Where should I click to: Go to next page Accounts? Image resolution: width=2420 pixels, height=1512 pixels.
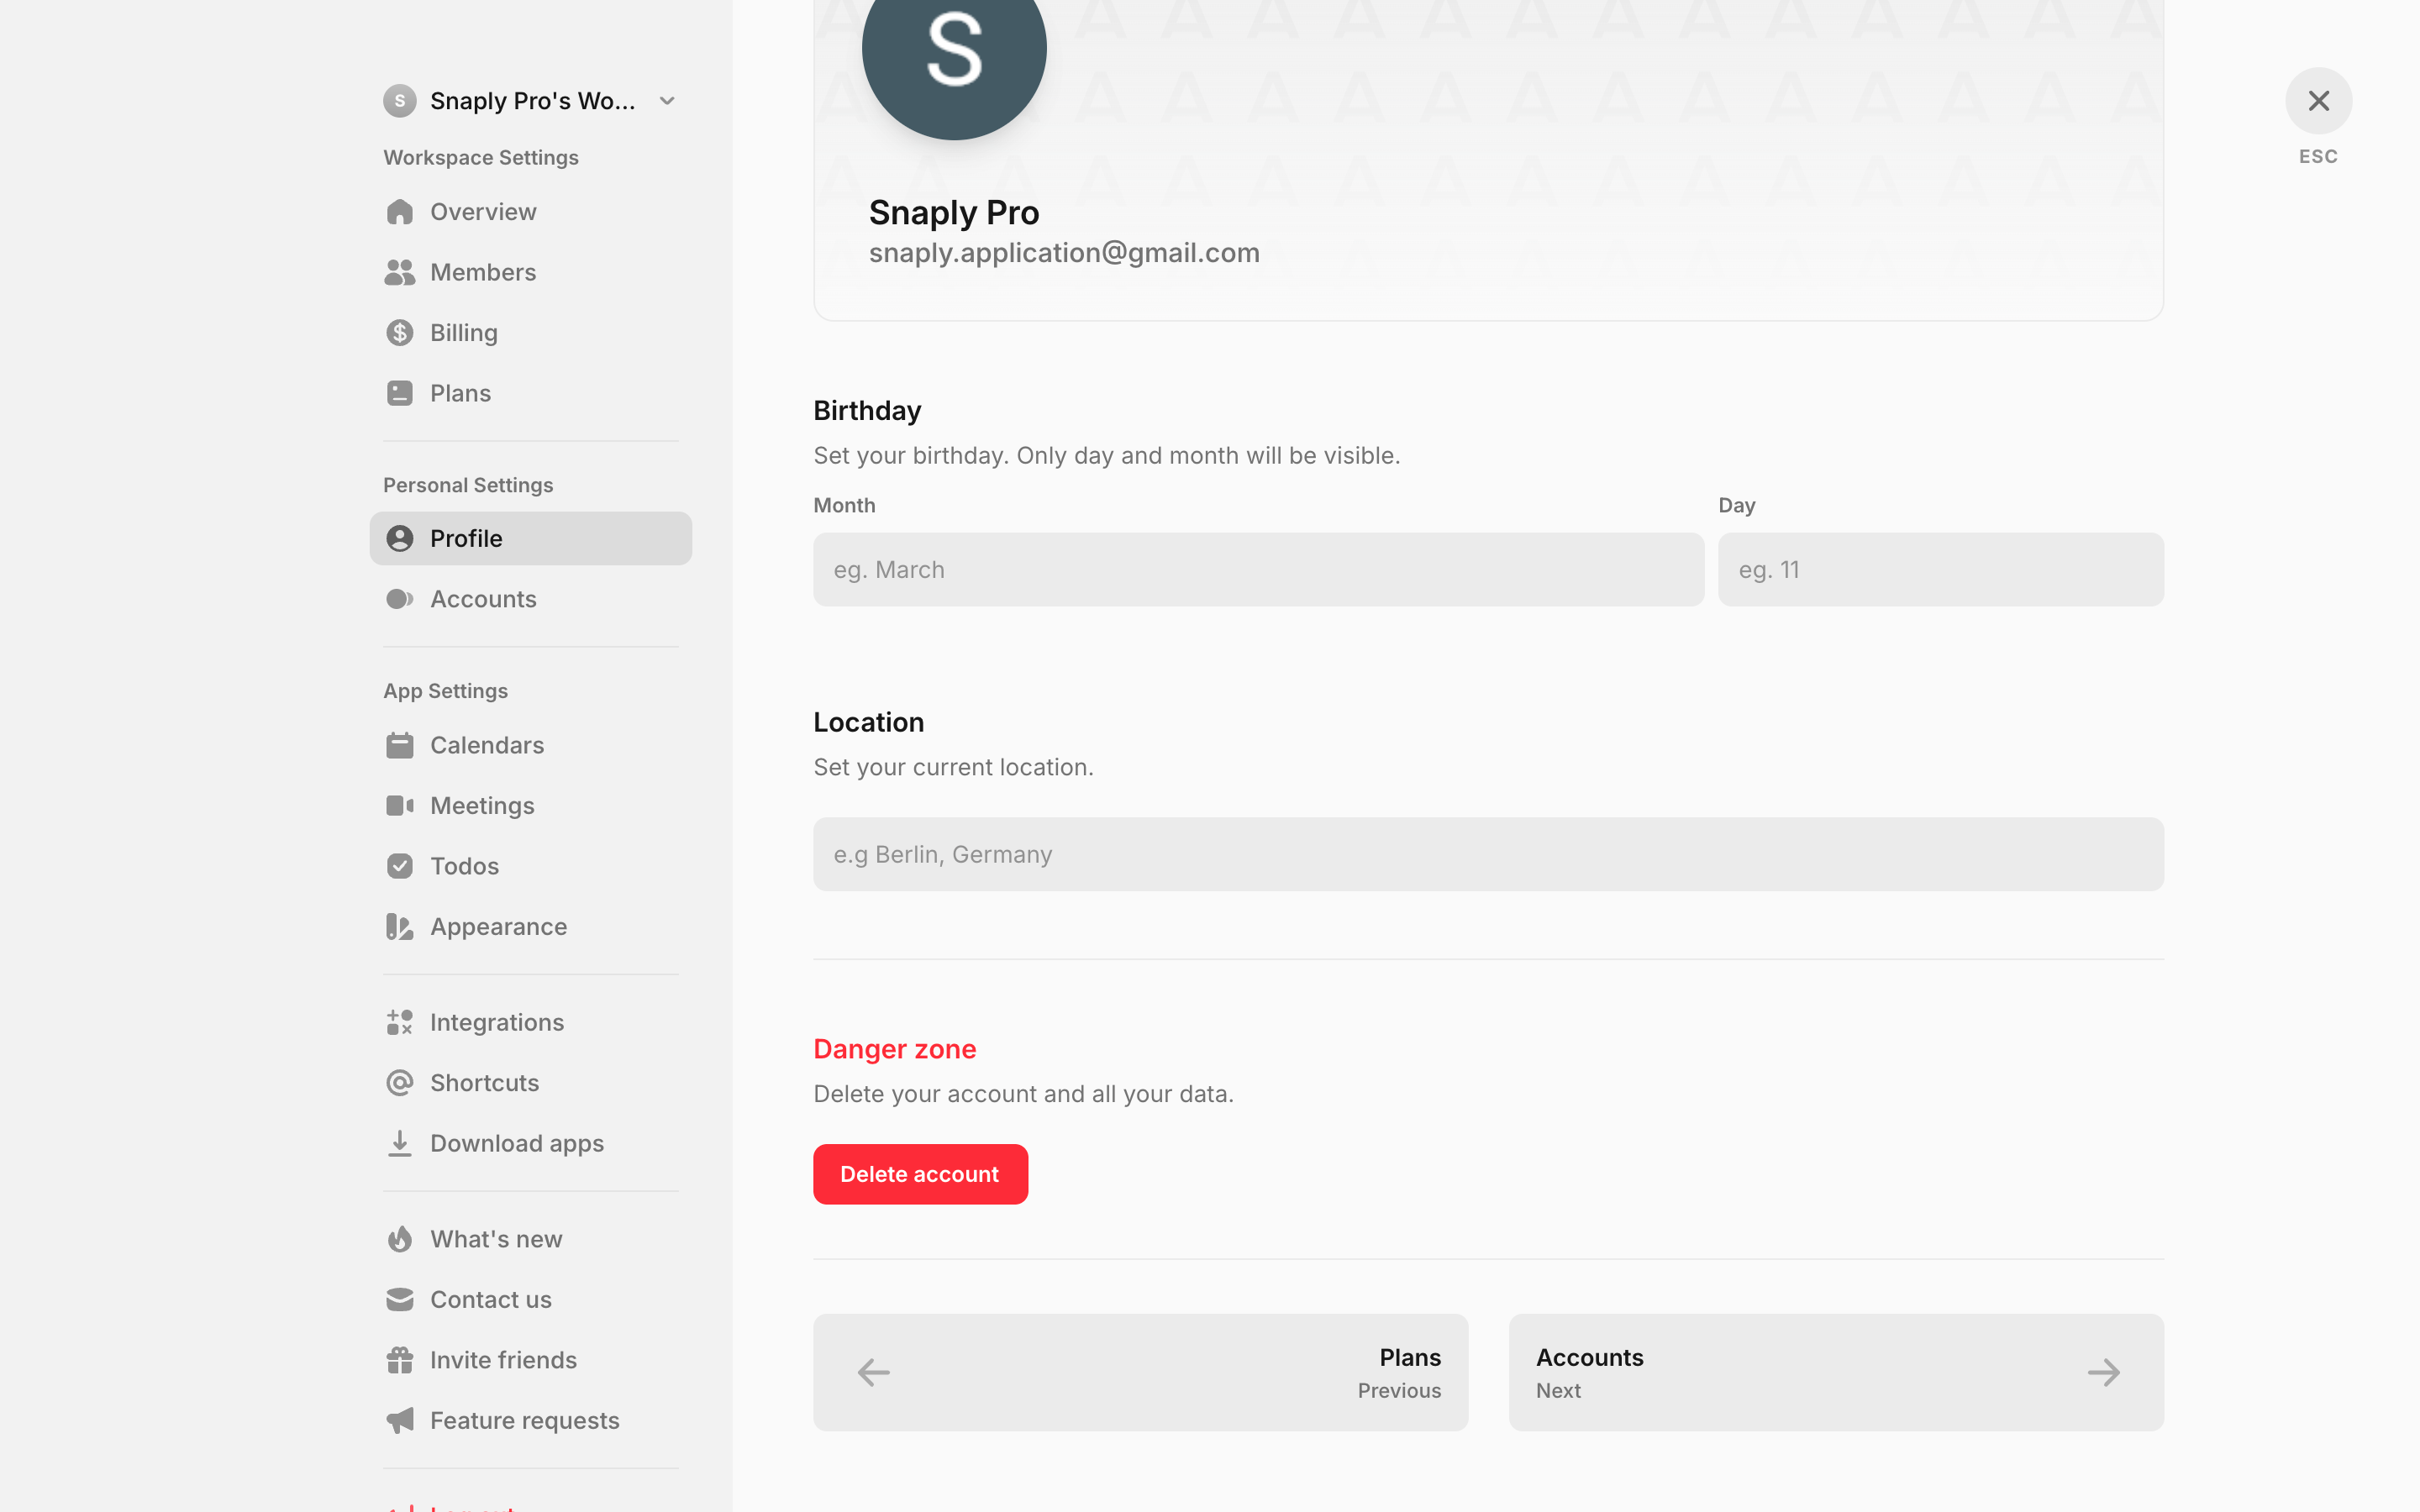click(x=1836, y=1372)
